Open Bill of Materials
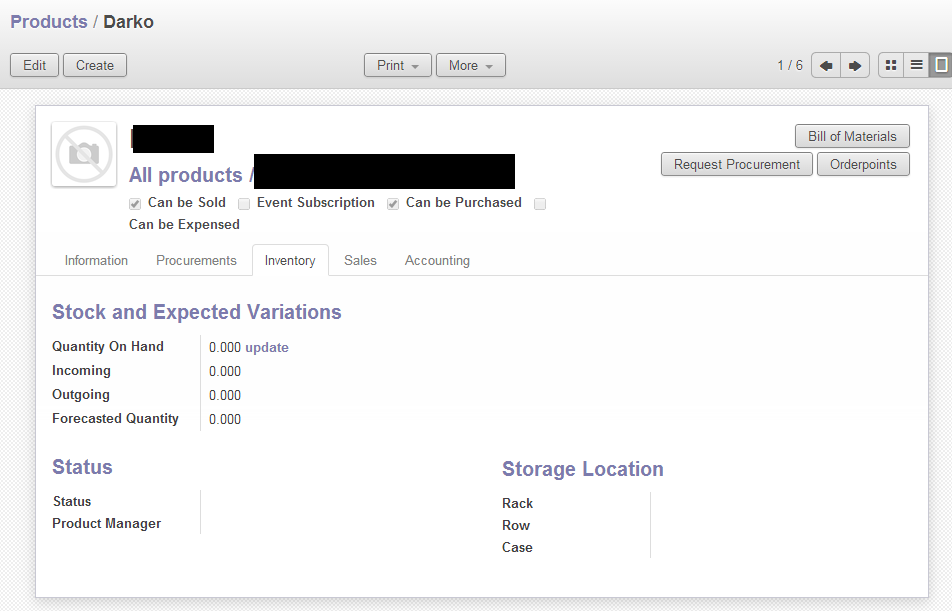Image resolution: width=952 pixels, height=611 pixels. click(852, 137)
